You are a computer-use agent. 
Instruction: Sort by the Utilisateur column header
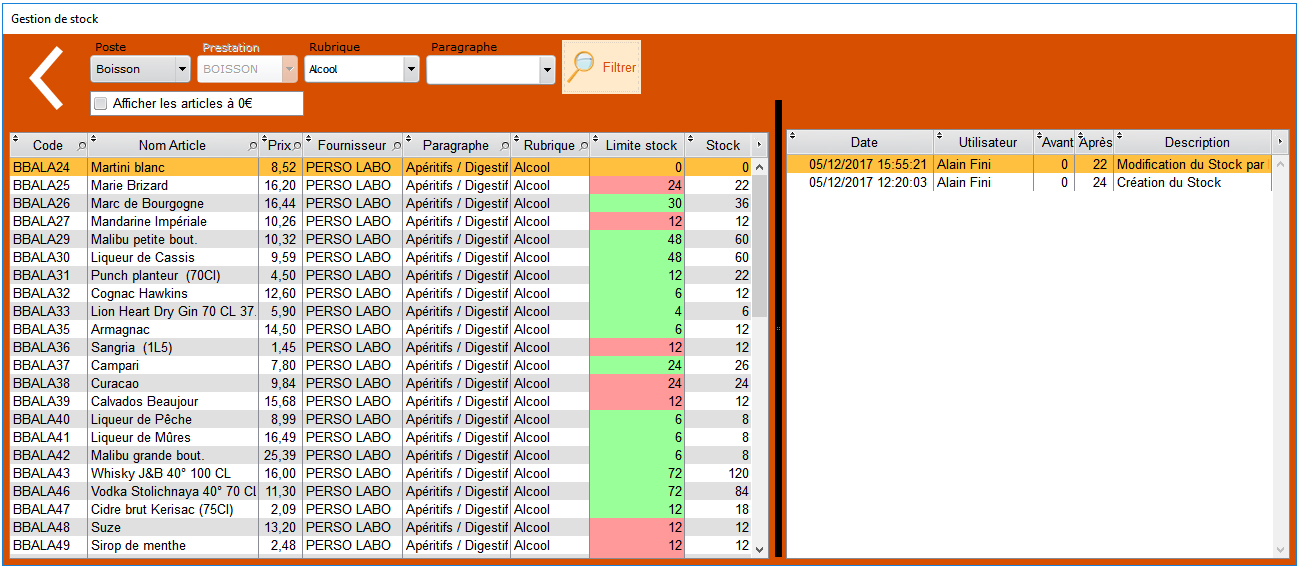coord(987,143)
